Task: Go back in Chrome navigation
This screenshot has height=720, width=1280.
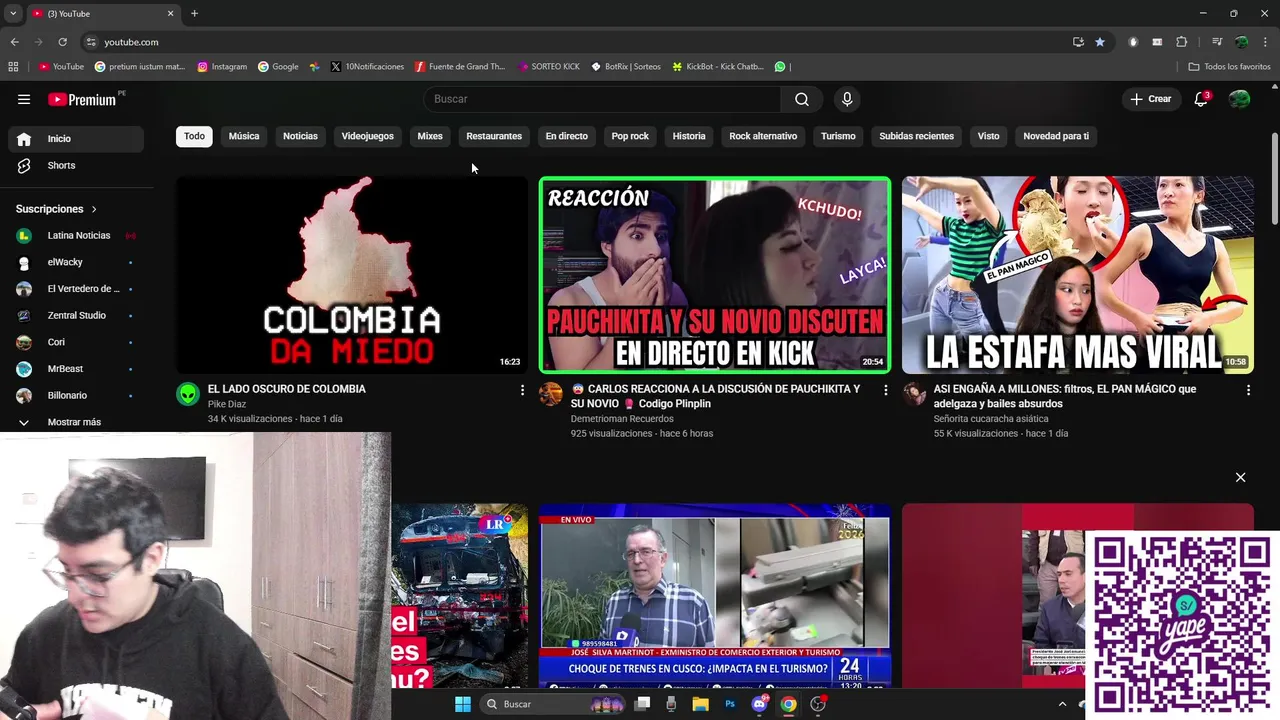Action: coord(14,42)
